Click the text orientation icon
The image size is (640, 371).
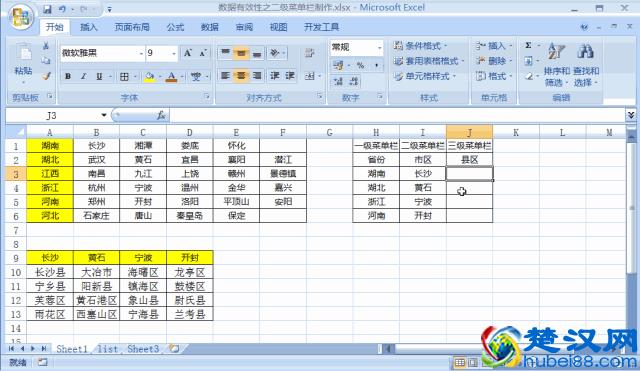(x=275, y=53)
